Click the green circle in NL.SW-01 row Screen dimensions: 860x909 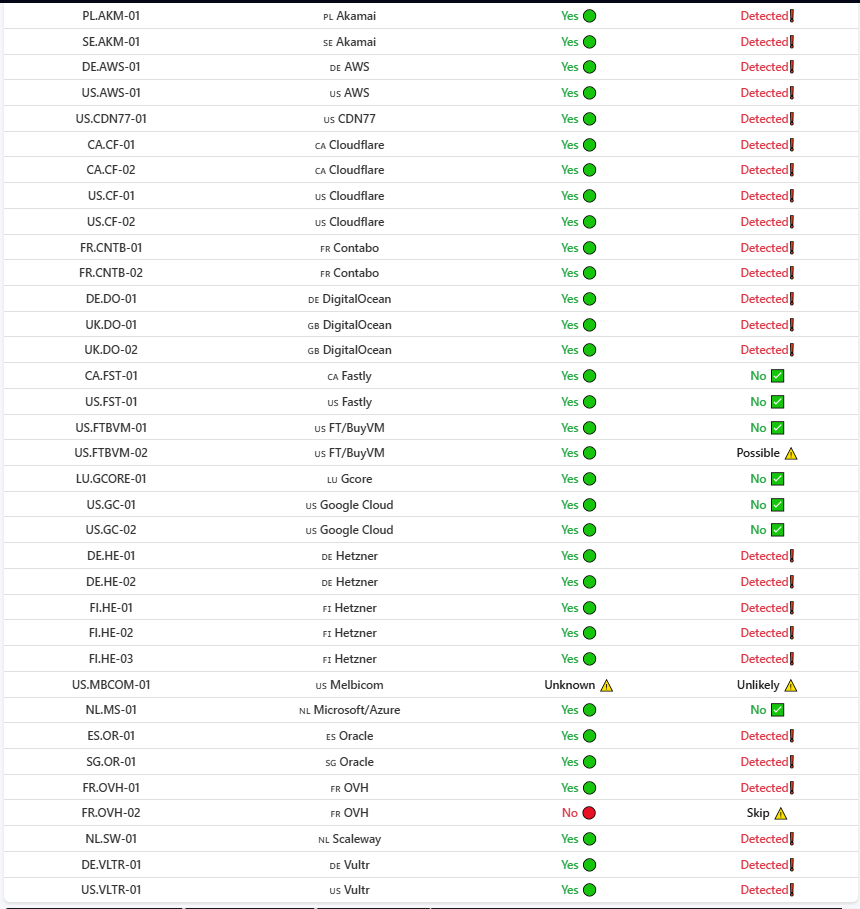click(589, 839)
